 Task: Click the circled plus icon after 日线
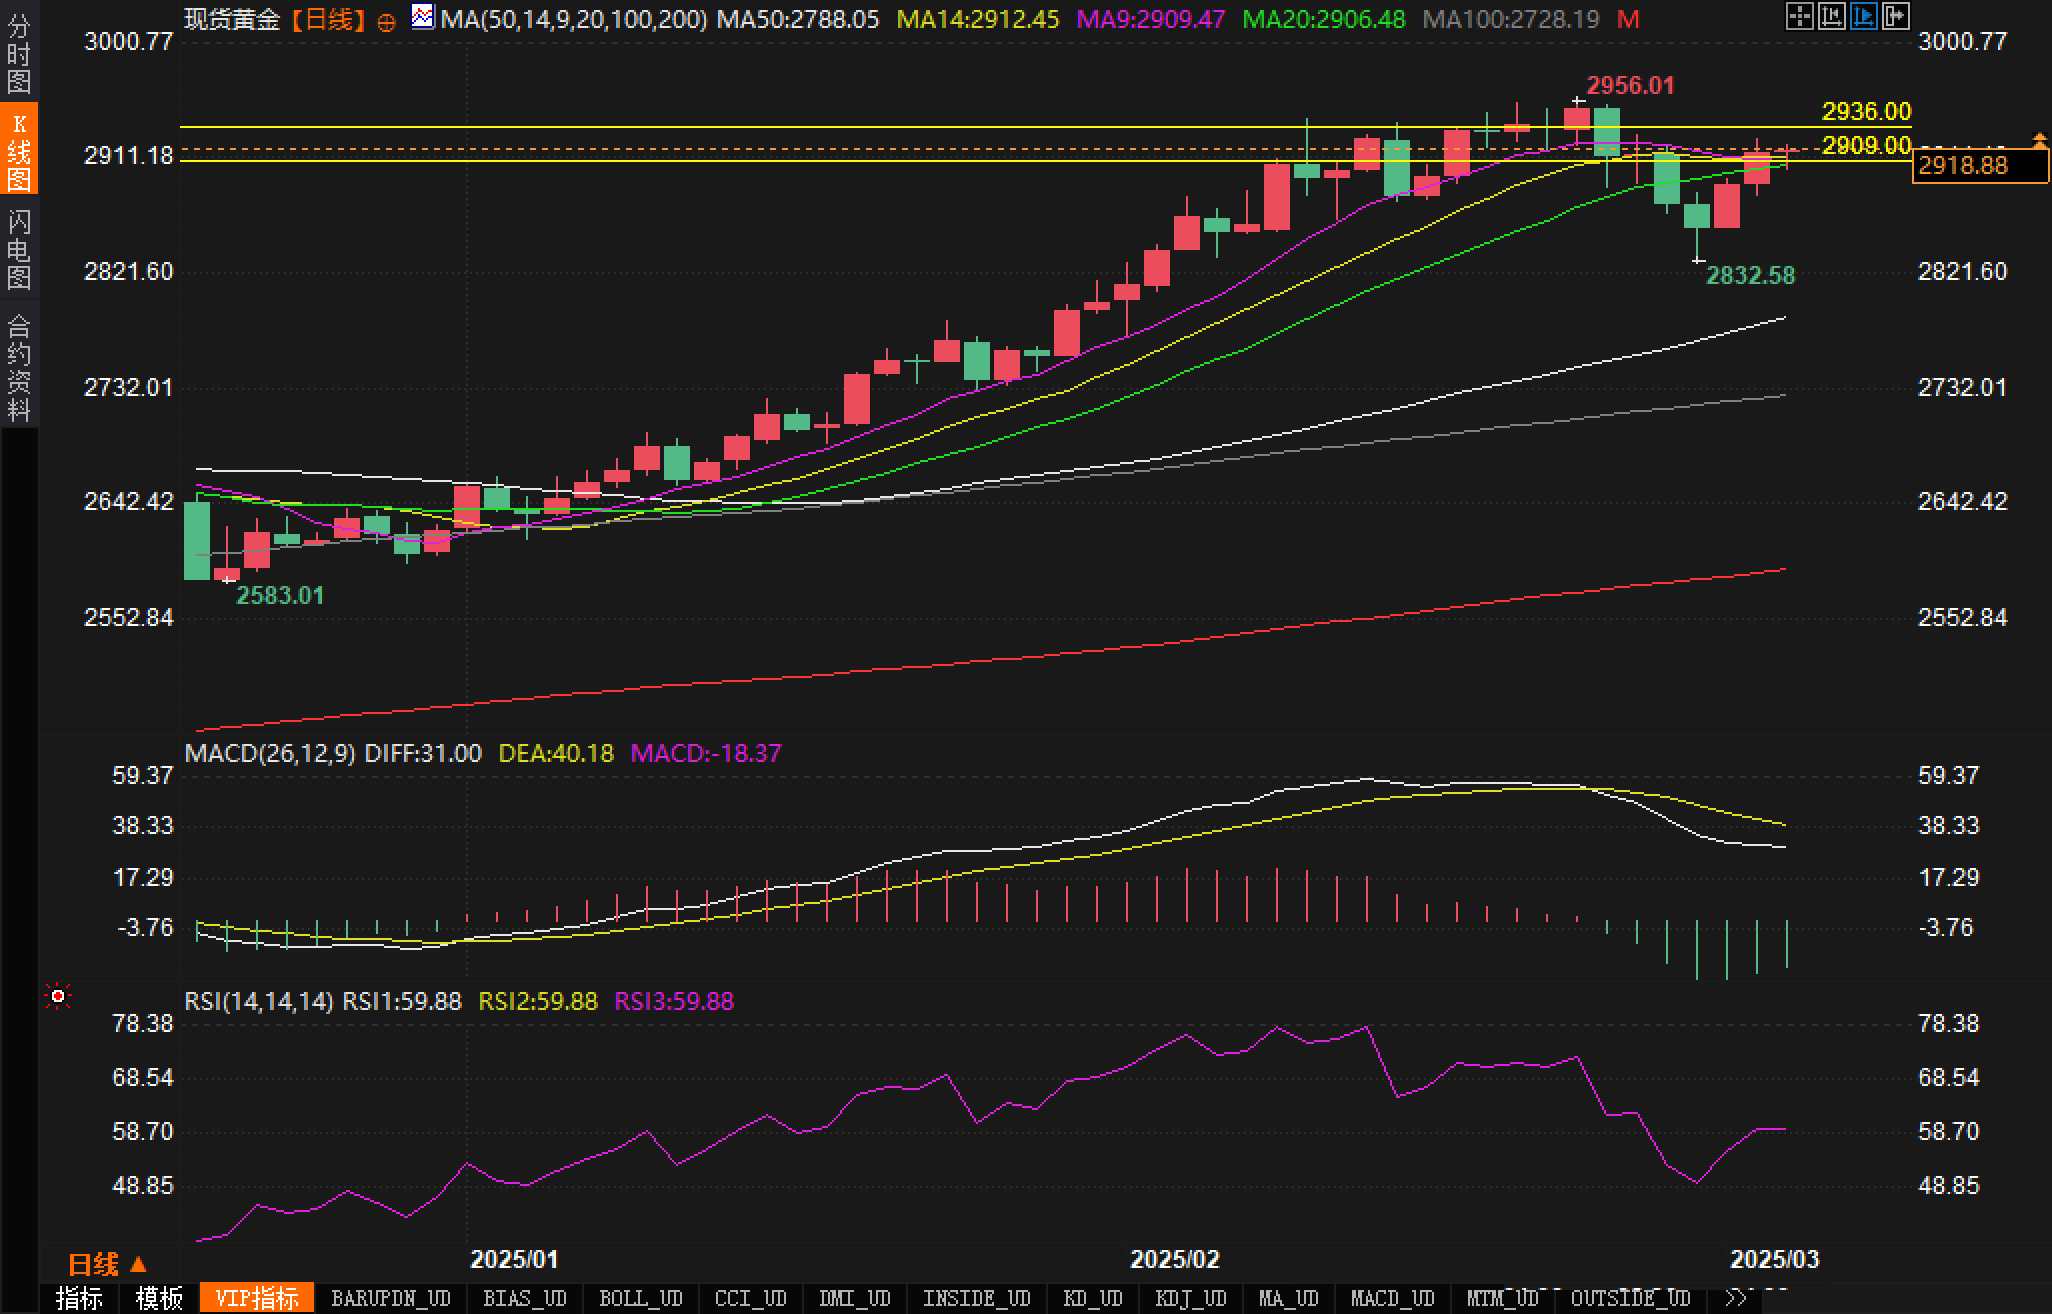point(387,22)
